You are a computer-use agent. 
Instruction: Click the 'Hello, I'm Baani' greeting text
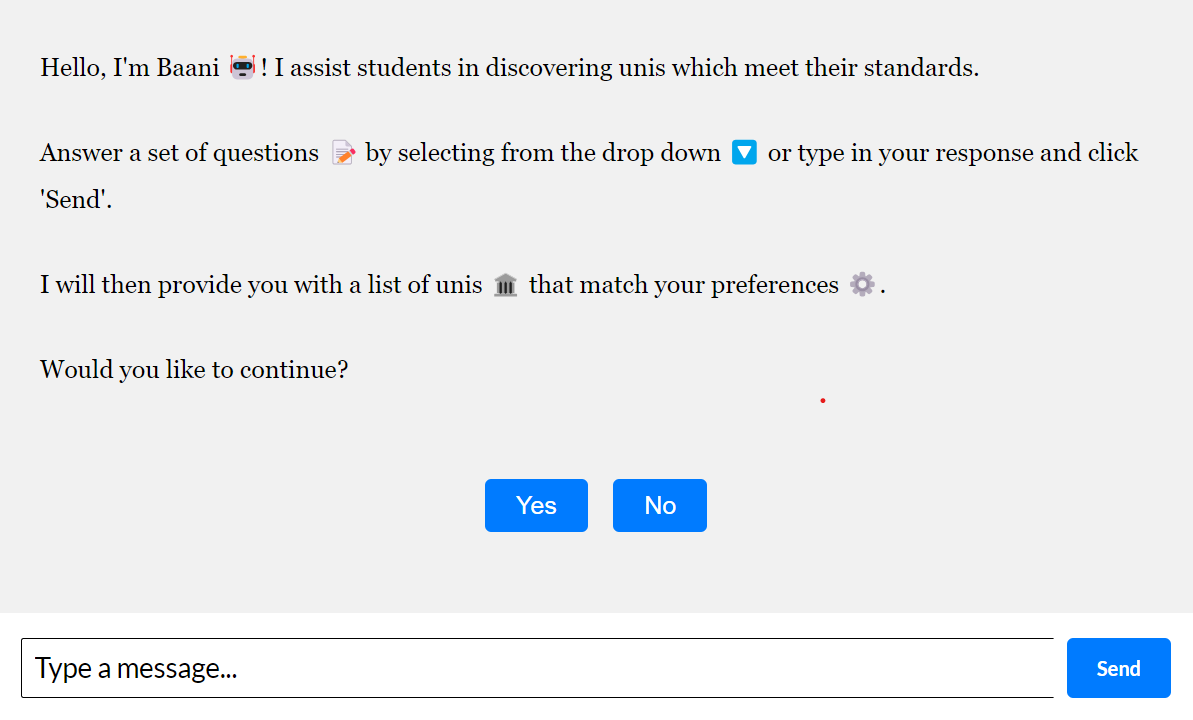[129, 68]
